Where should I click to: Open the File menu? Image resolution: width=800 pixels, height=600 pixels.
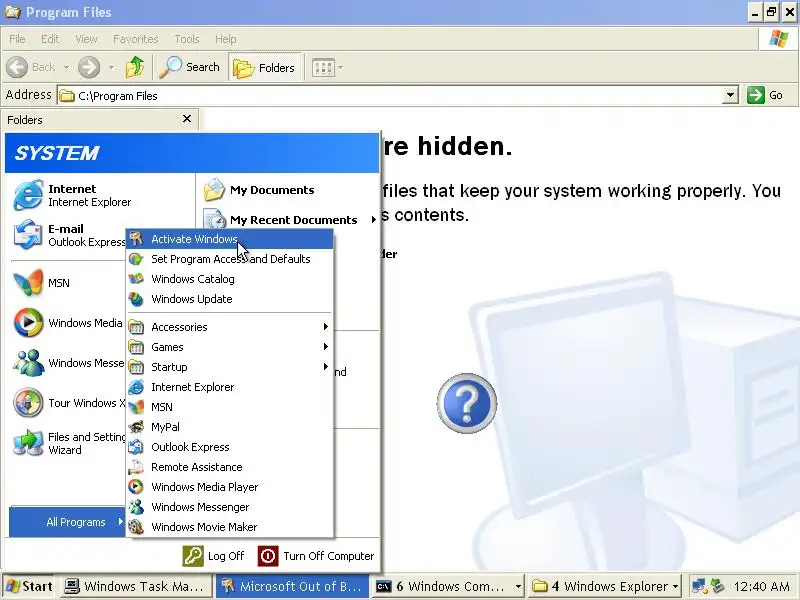(x=17, y=39)
